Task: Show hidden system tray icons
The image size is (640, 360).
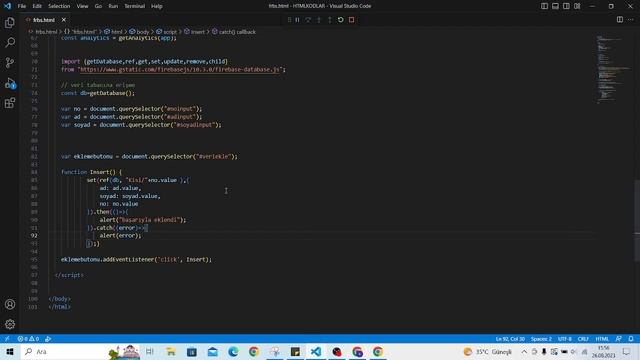Action: point(524,351)
